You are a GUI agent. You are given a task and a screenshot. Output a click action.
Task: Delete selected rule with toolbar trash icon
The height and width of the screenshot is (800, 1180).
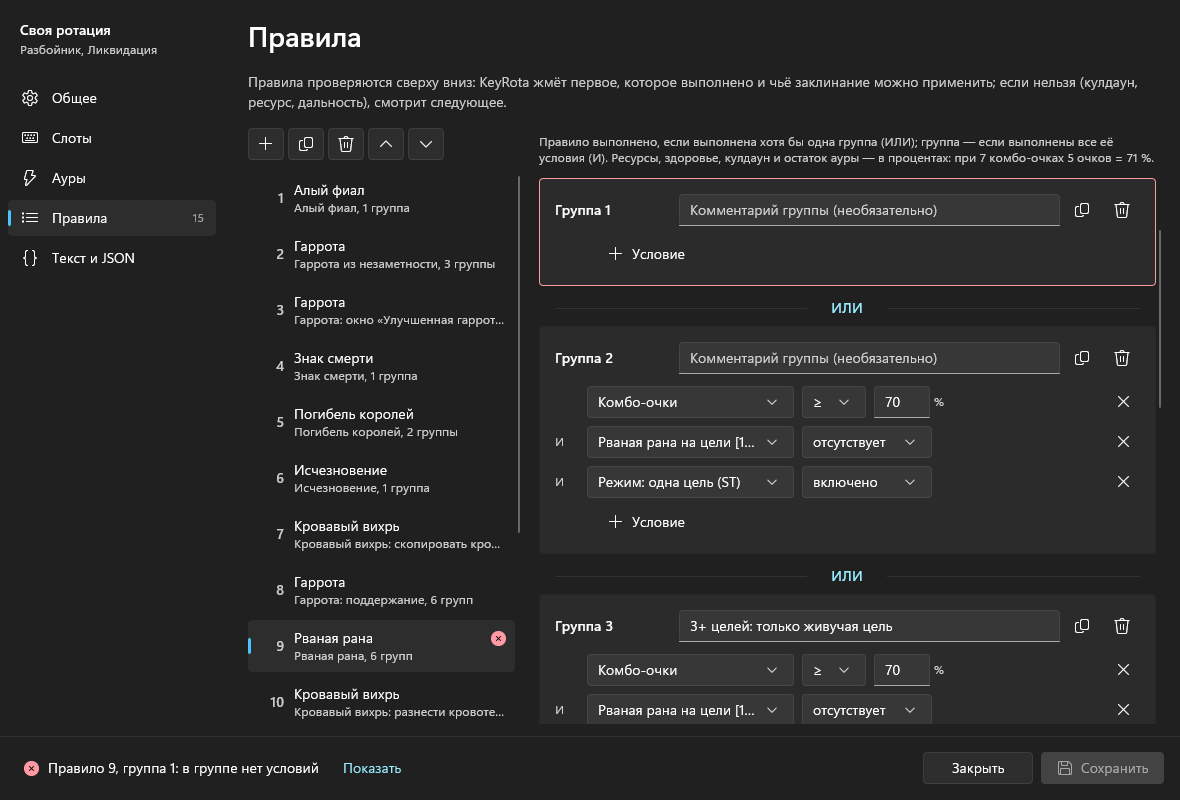345,144
